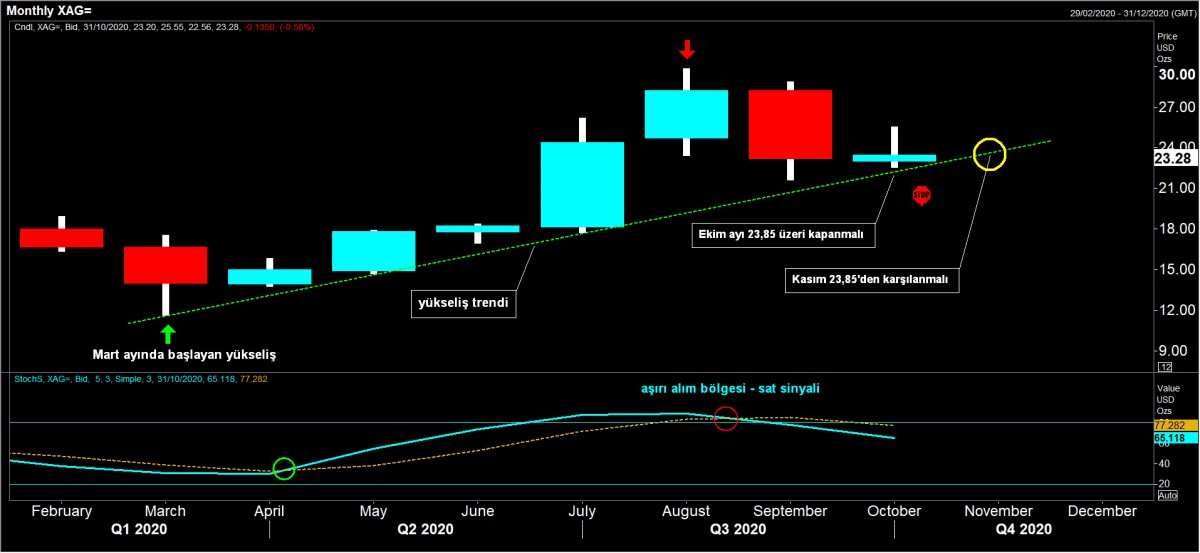Select 'Kasım 23,85'den karşılanmalı' label
The image size is (1200, 553).
coord(872,279)
